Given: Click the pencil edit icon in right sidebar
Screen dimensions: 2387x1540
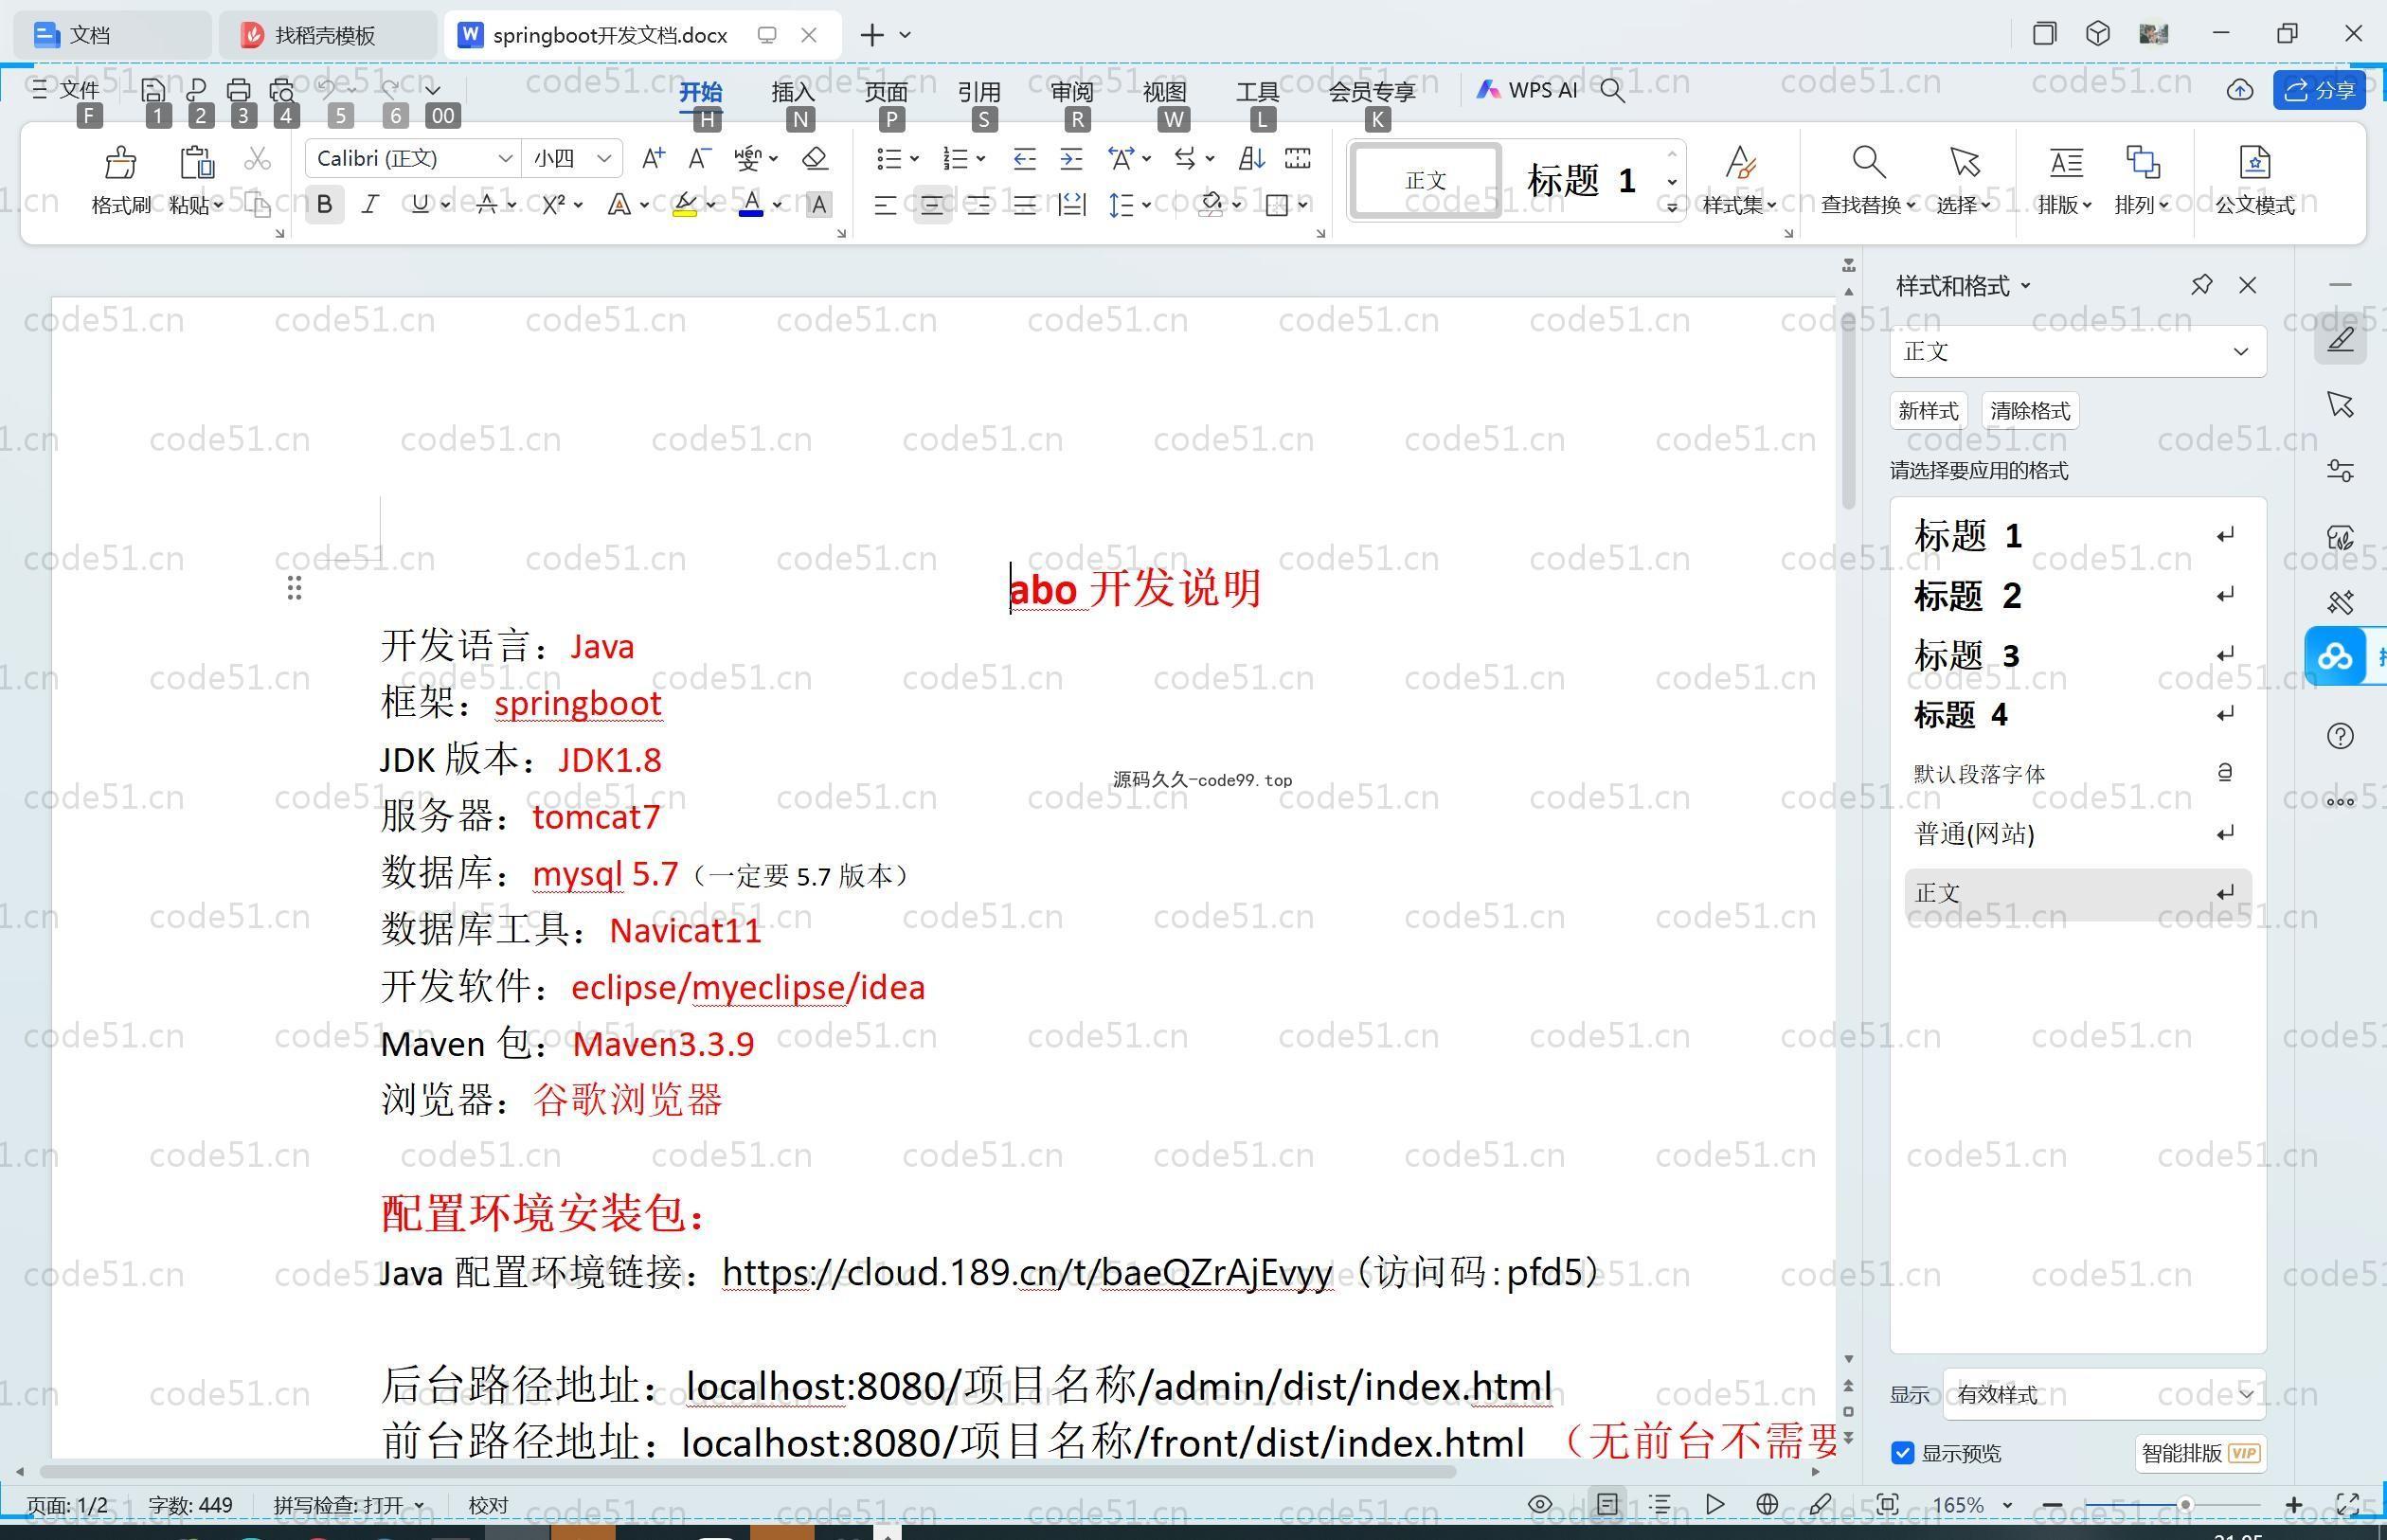Looking at the screenshot, I should (x=2340, y=339).
